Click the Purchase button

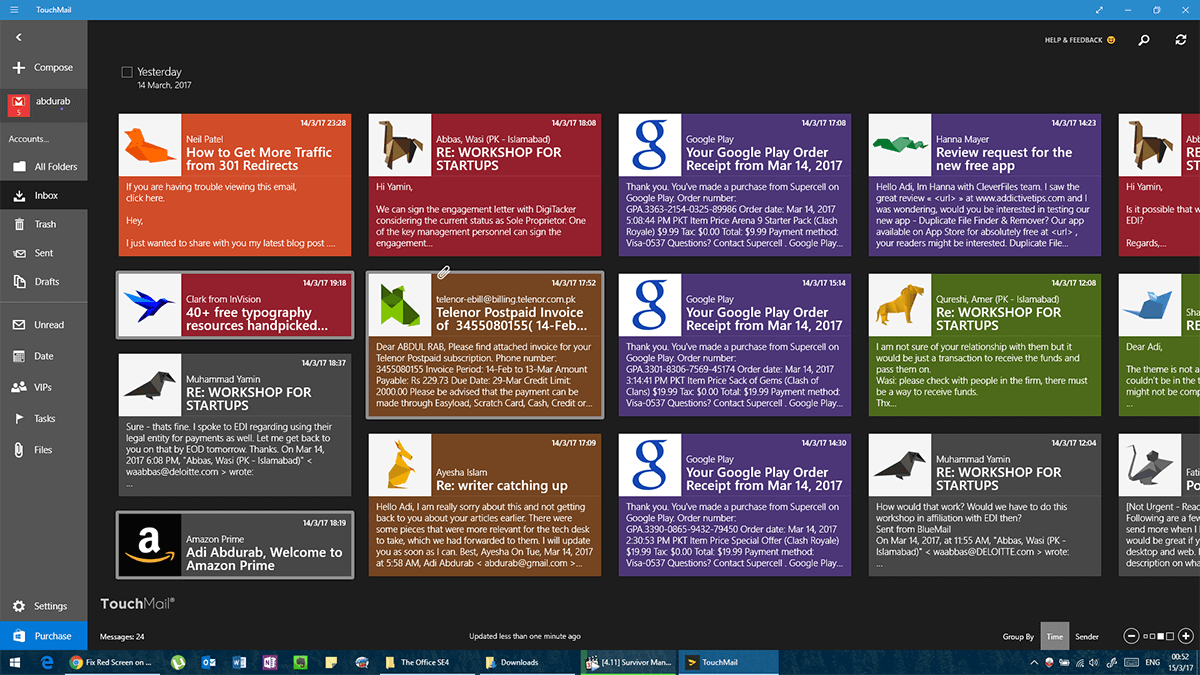tap(43, 635)
